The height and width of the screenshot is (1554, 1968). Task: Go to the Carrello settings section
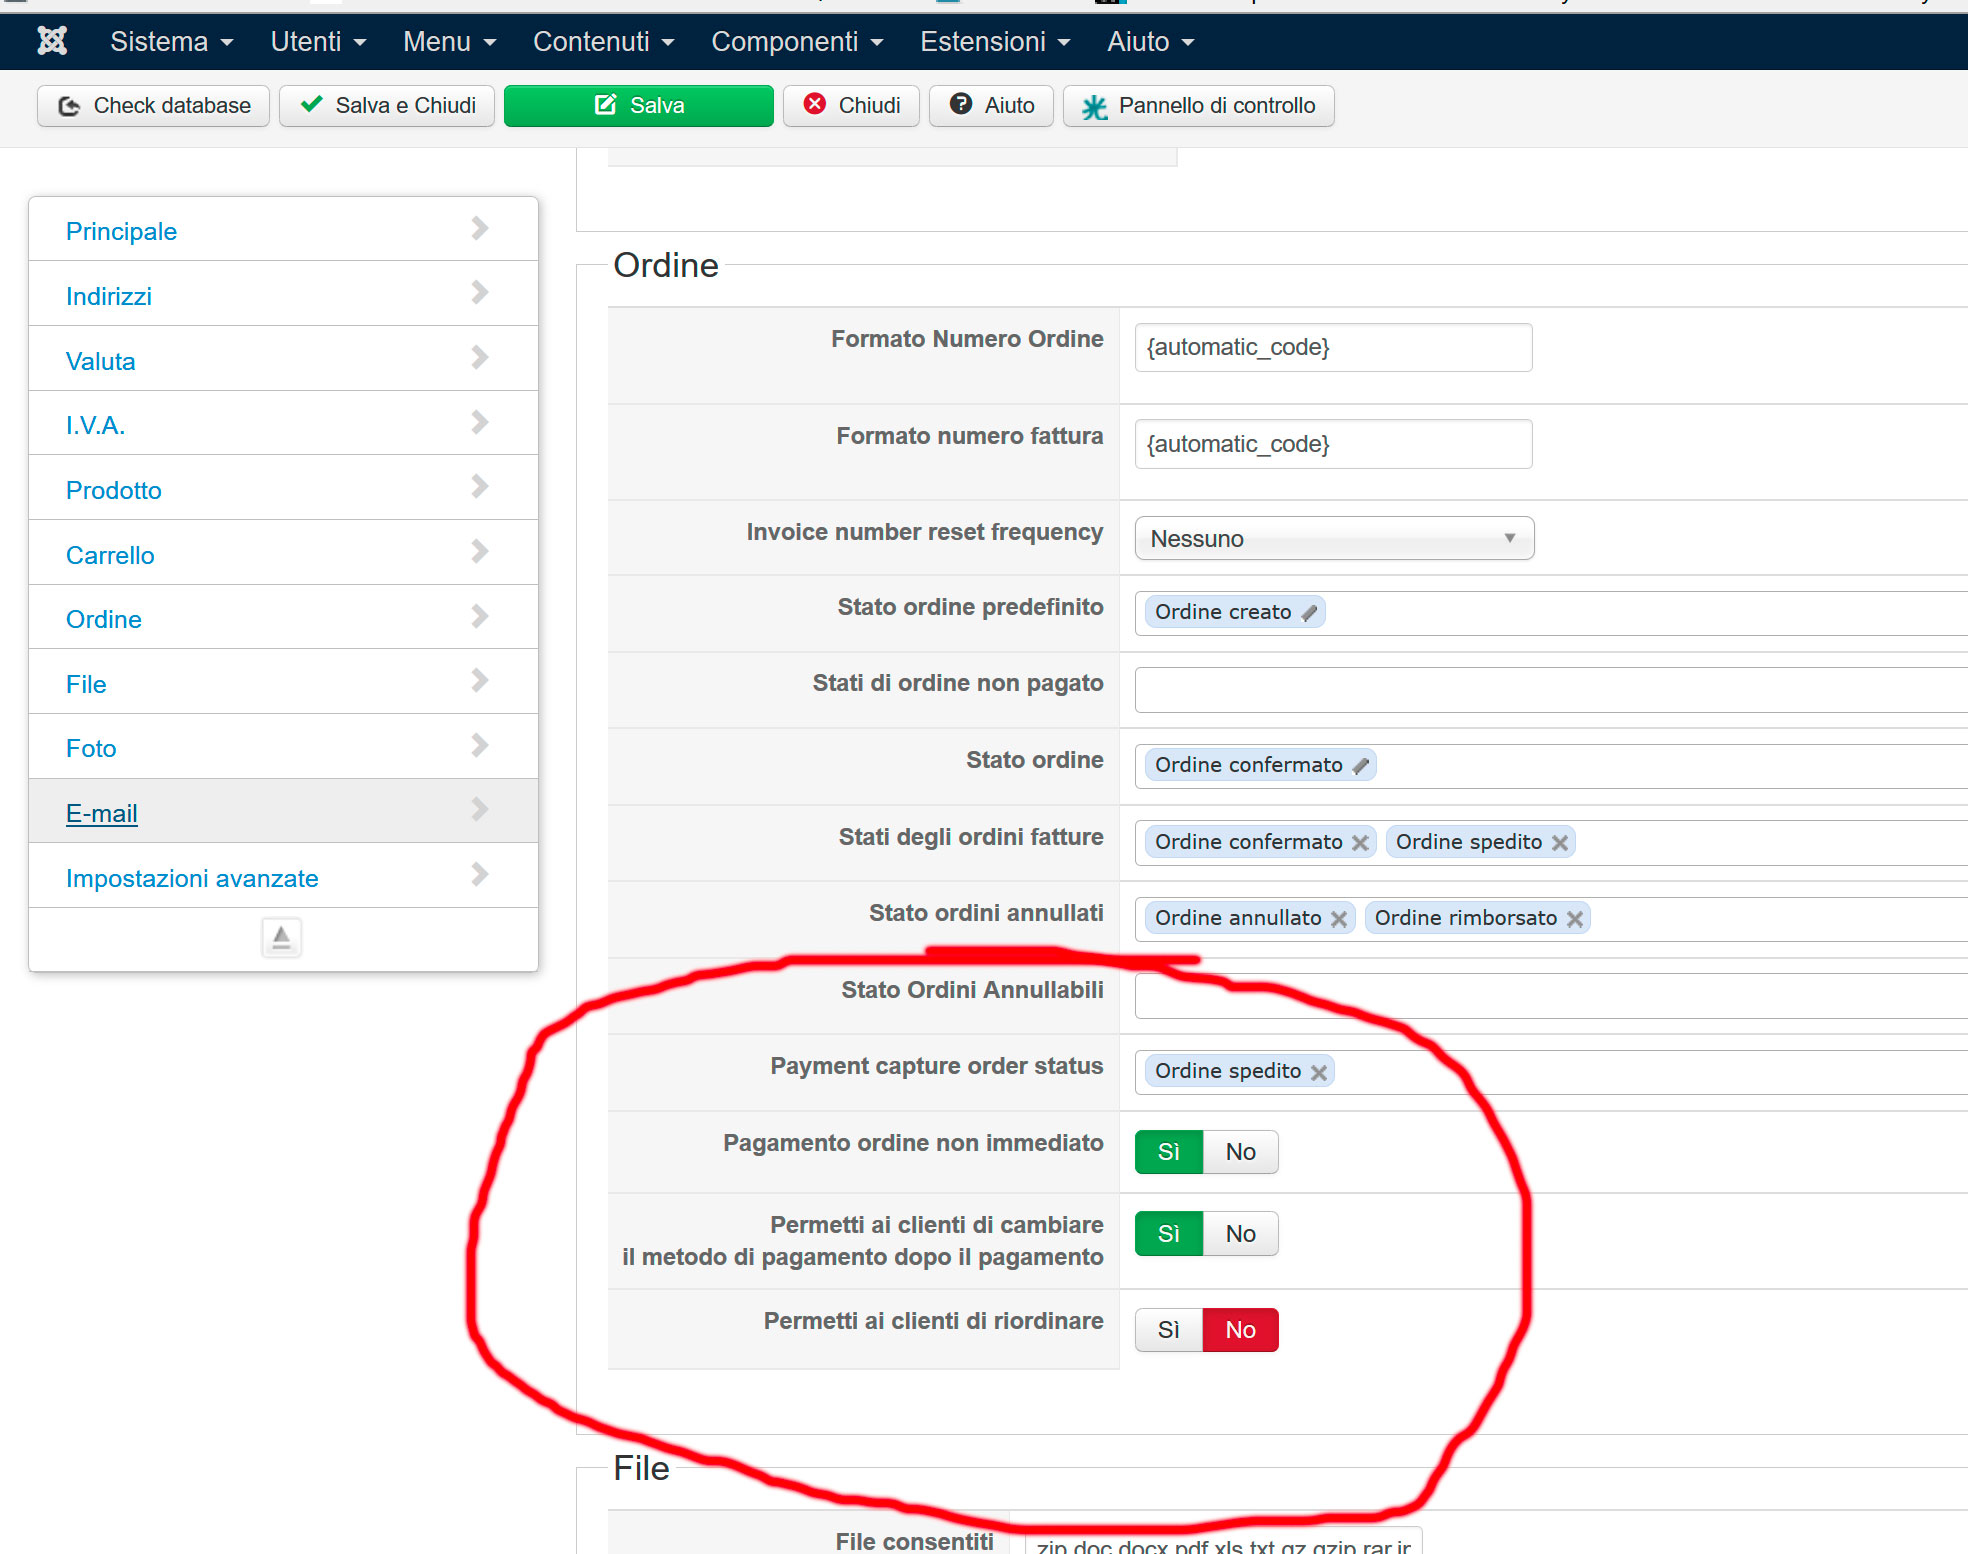[110, 555]
